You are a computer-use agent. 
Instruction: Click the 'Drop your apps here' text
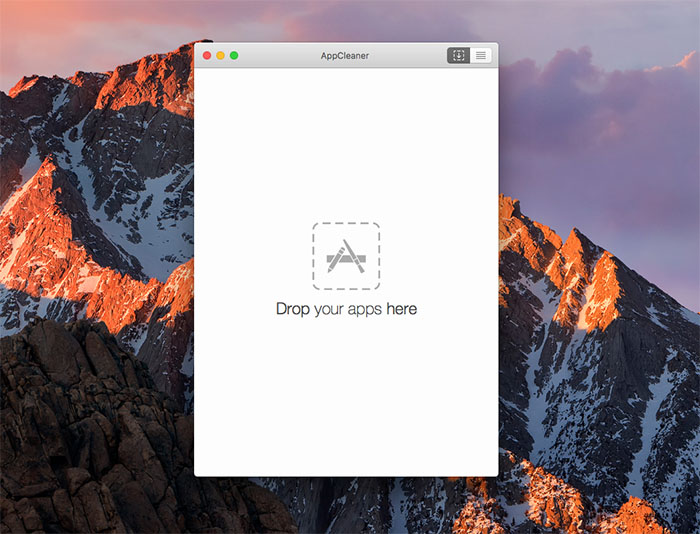pyautogui.click(x=346, y=309)
